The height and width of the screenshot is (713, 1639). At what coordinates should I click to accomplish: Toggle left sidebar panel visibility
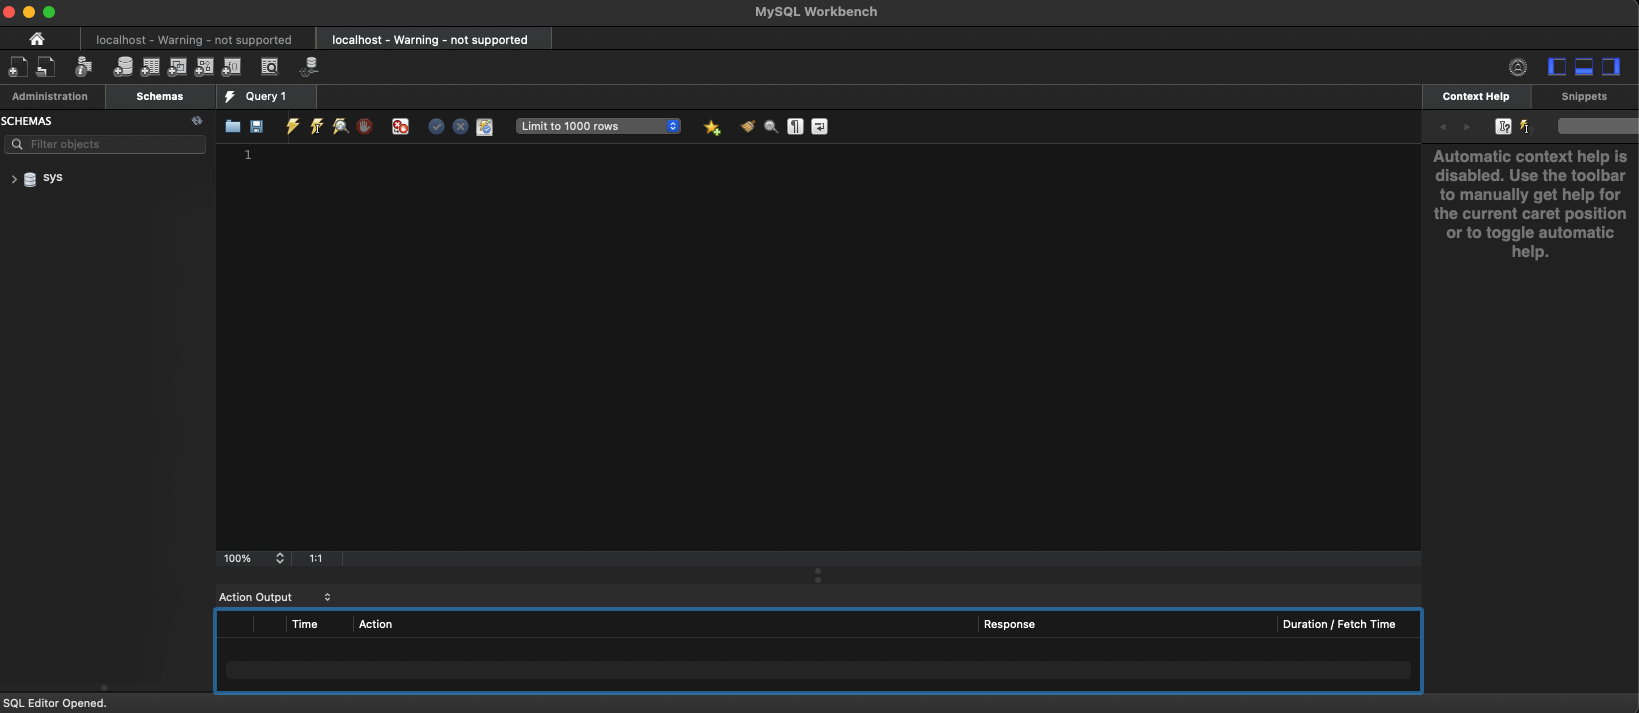(x=1557, y=67)
